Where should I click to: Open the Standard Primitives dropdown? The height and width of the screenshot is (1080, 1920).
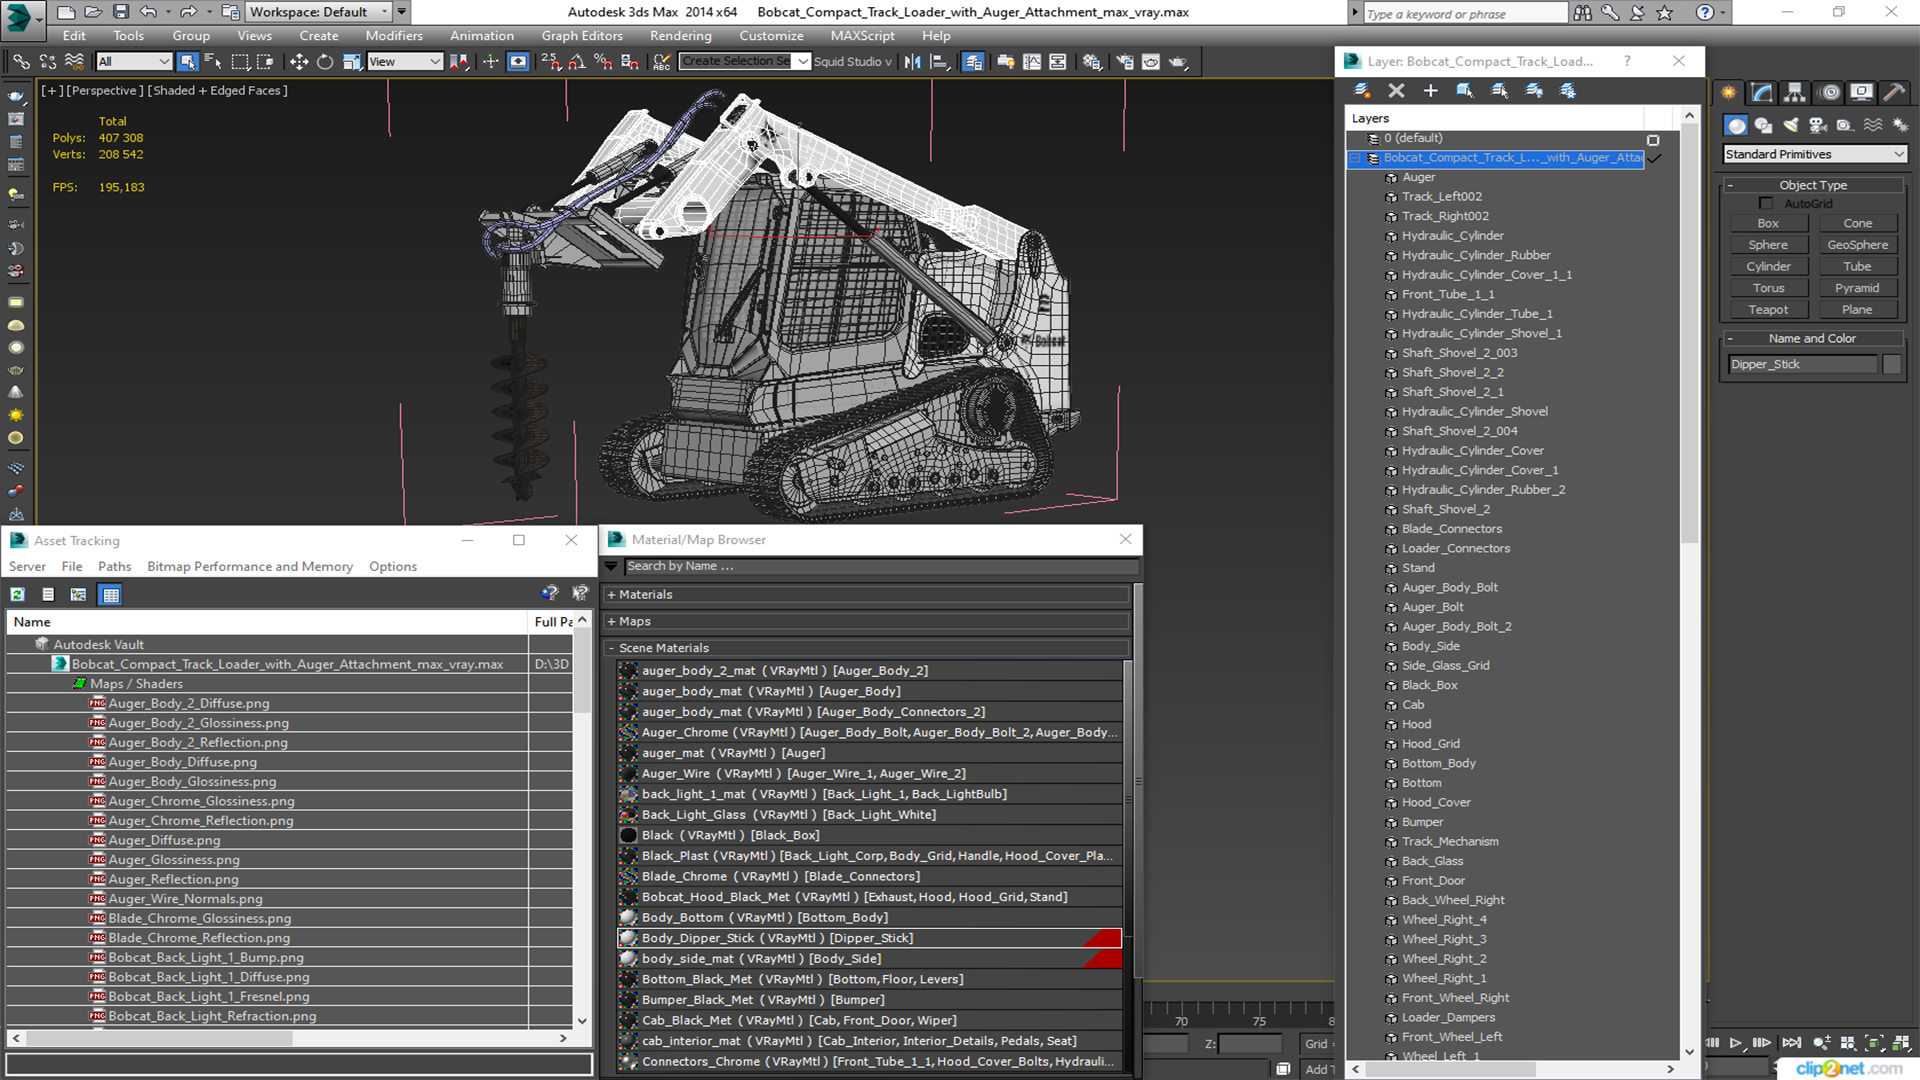1815,154
